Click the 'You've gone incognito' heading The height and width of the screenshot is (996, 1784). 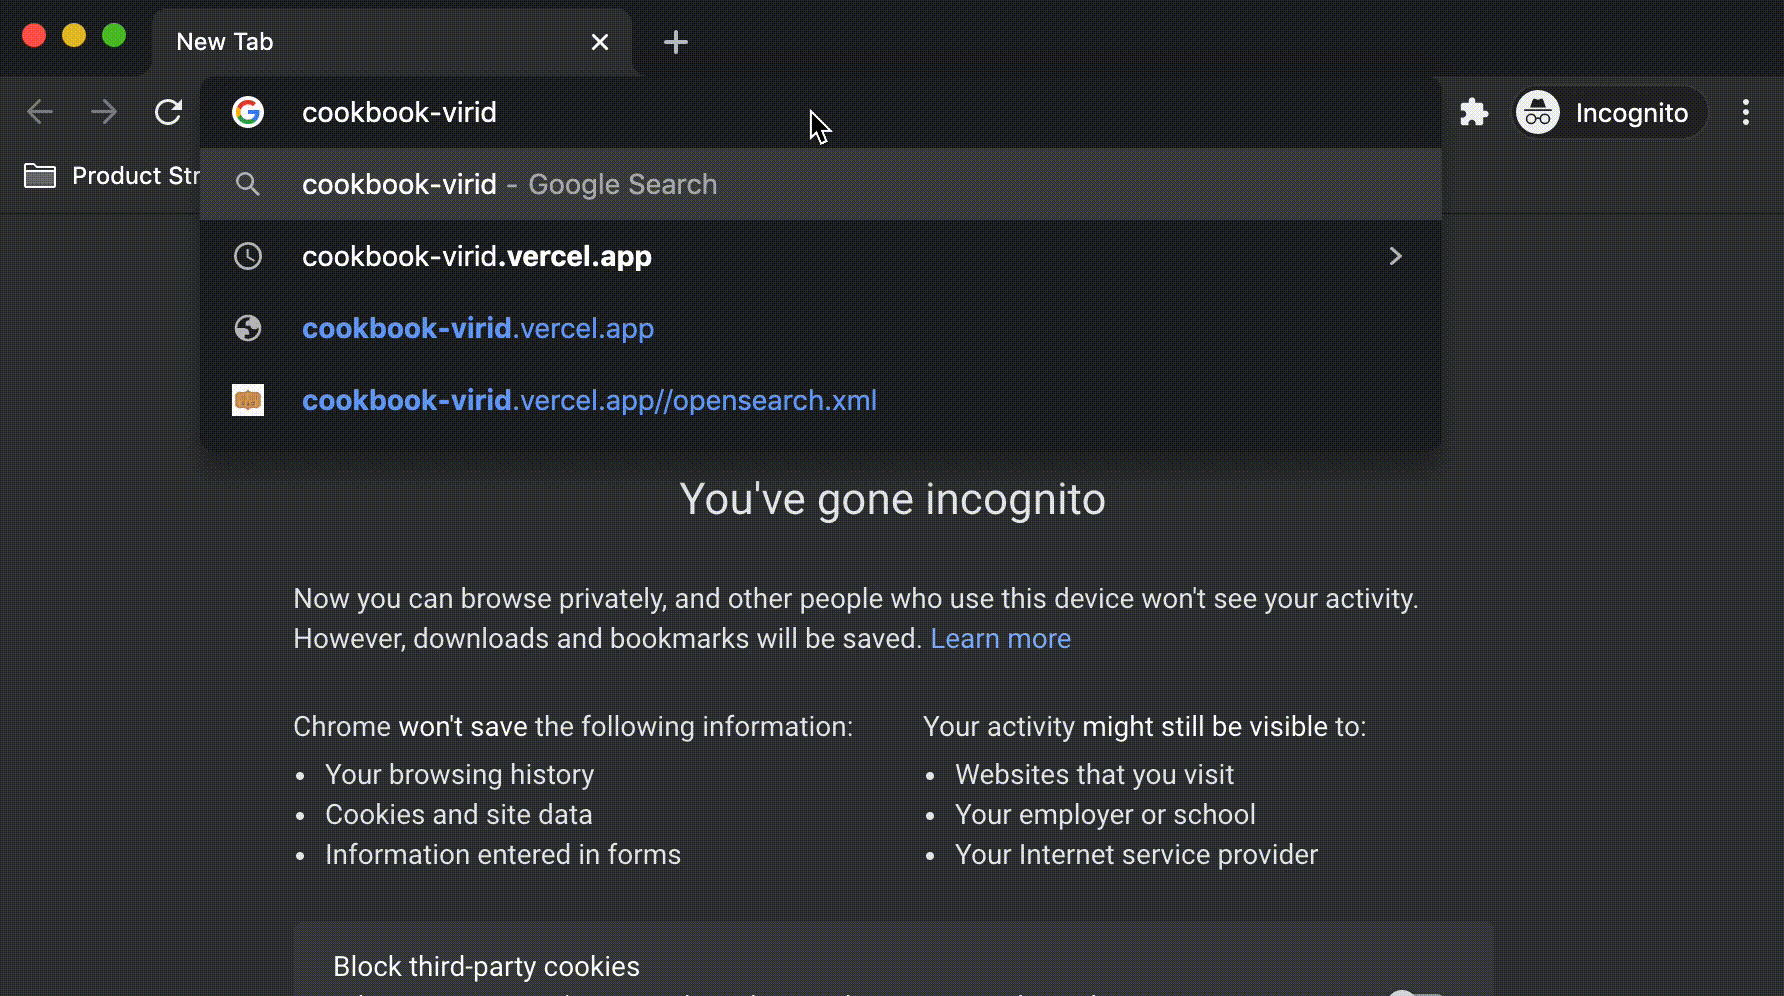[x=892, y=499]
